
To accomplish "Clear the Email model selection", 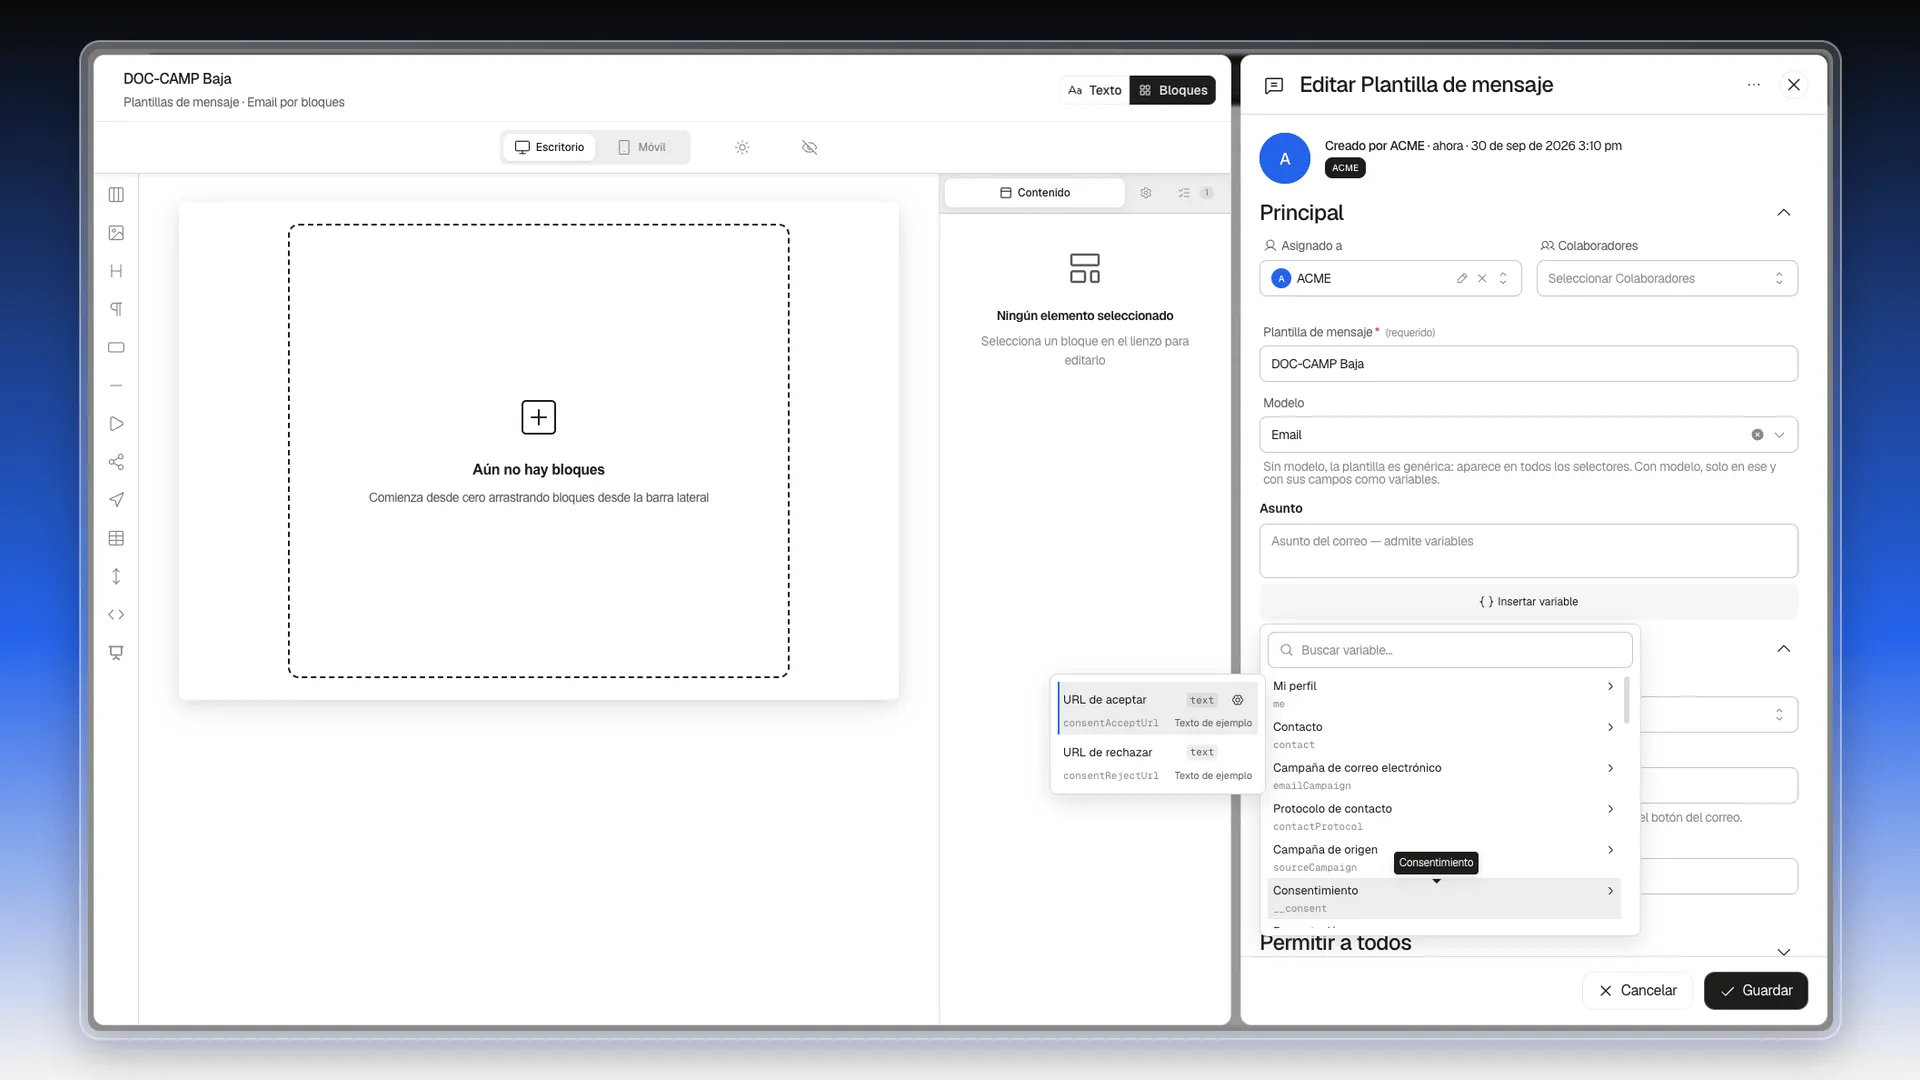I will coord(1757,435).
